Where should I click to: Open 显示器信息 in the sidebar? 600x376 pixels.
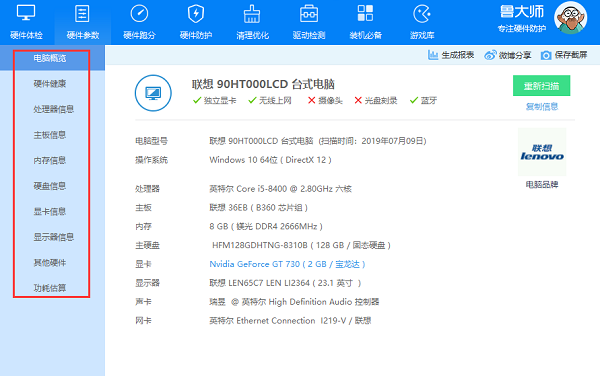point(54,237)
